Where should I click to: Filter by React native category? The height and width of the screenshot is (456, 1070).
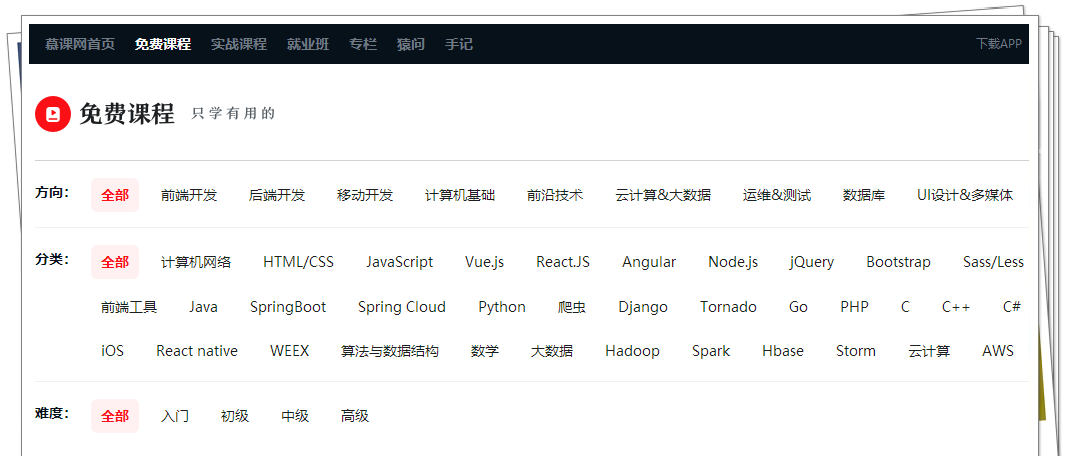pyautogui.click(x=197, y=351)
